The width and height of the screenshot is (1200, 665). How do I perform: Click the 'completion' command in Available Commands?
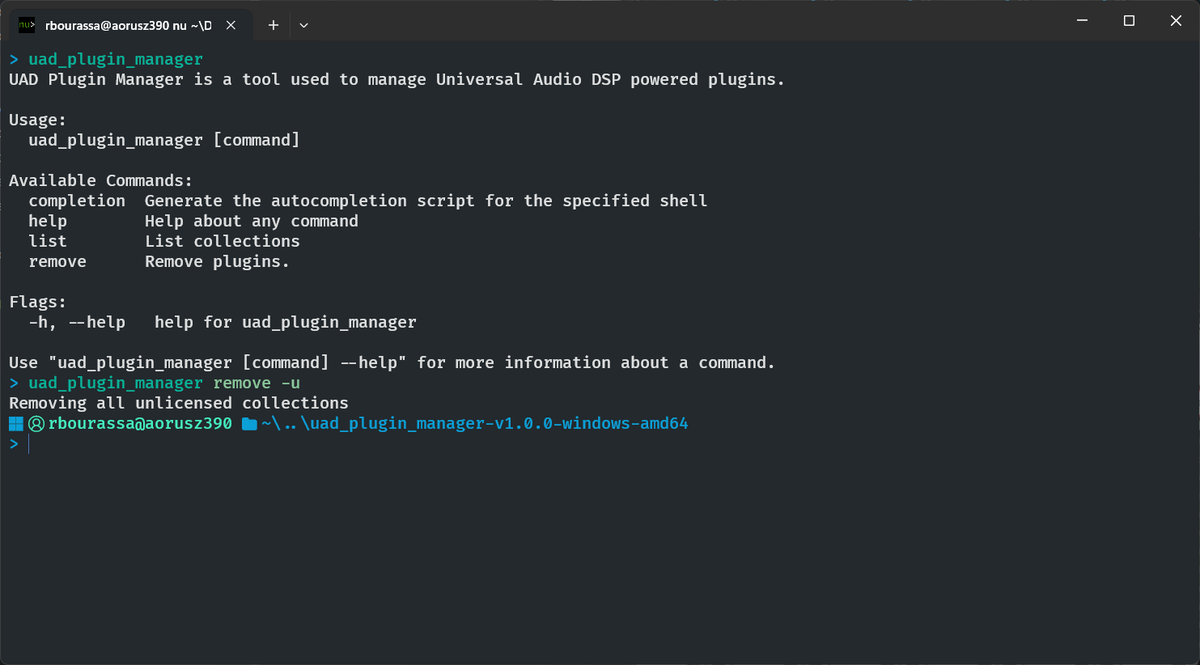77,201
